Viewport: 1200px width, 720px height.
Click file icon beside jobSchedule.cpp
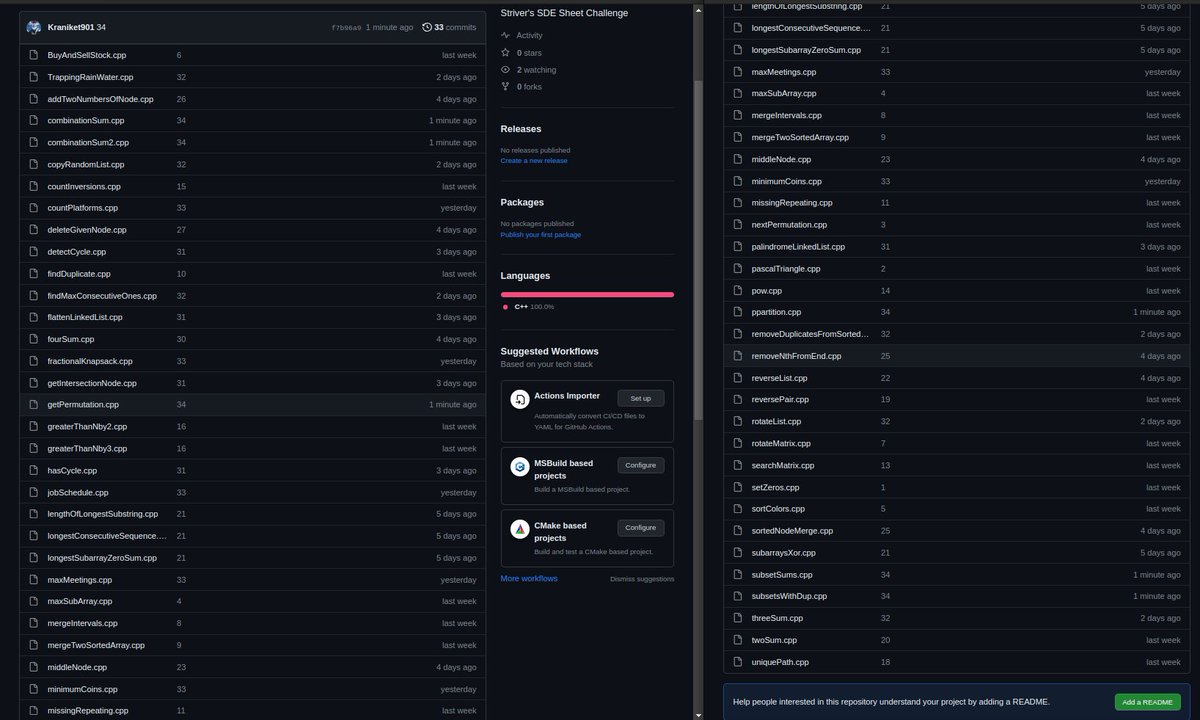(34, 492)
